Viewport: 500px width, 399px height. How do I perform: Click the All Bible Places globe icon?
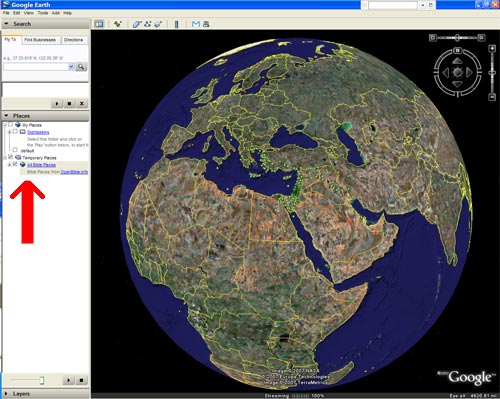[x=23, y=164]
